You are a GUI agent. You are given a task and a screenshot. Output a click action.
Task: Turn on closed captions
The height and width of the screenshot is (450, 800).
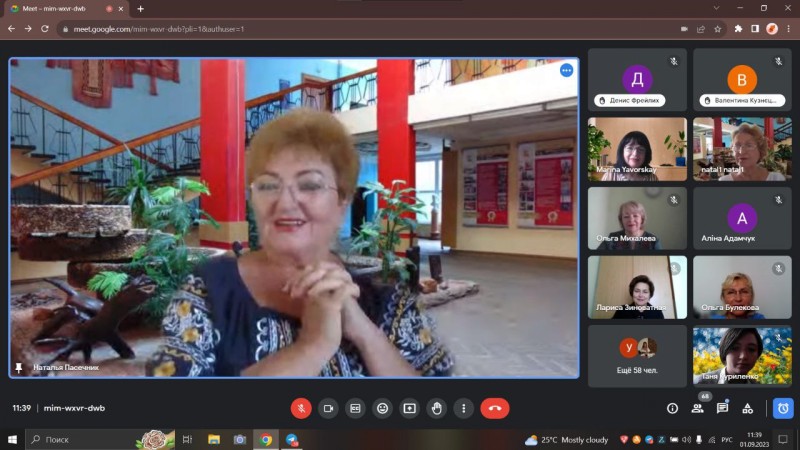[355, 408]
